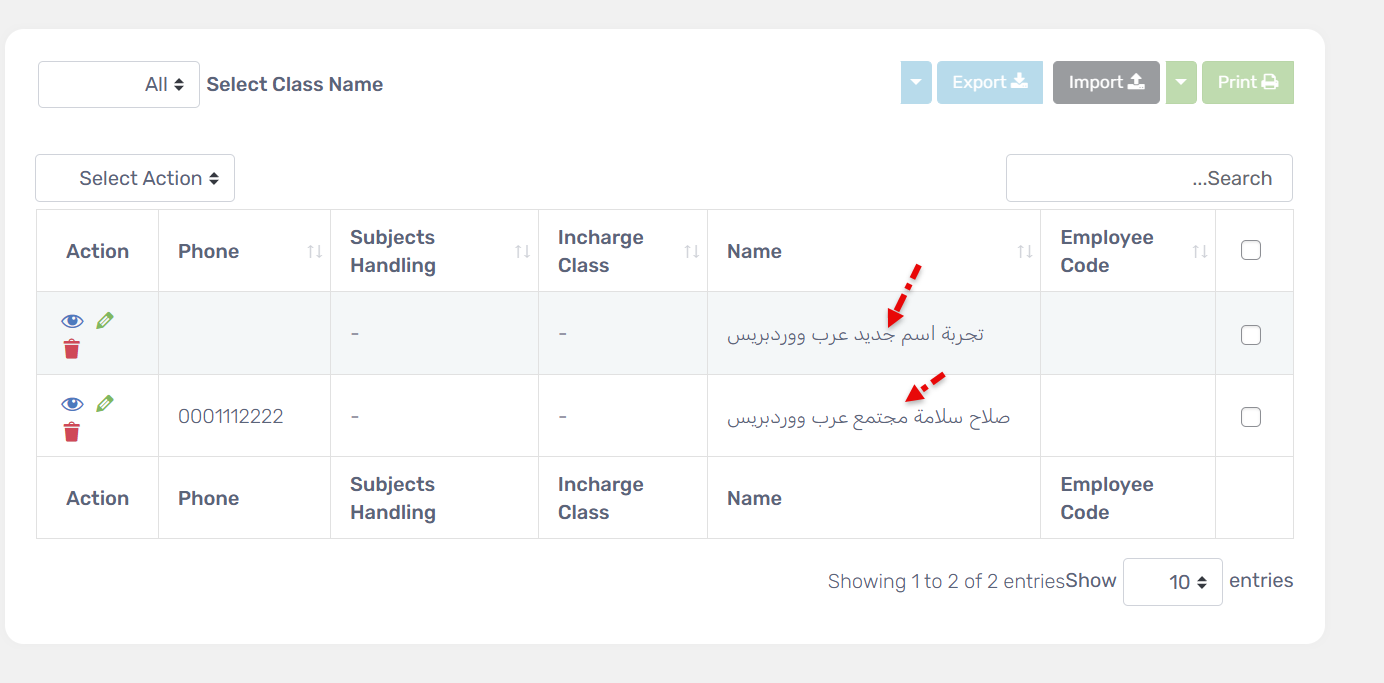This screenshot has height=683, width=1384.
Task: Open the Select Action dropdown
Action: point(135,178)
